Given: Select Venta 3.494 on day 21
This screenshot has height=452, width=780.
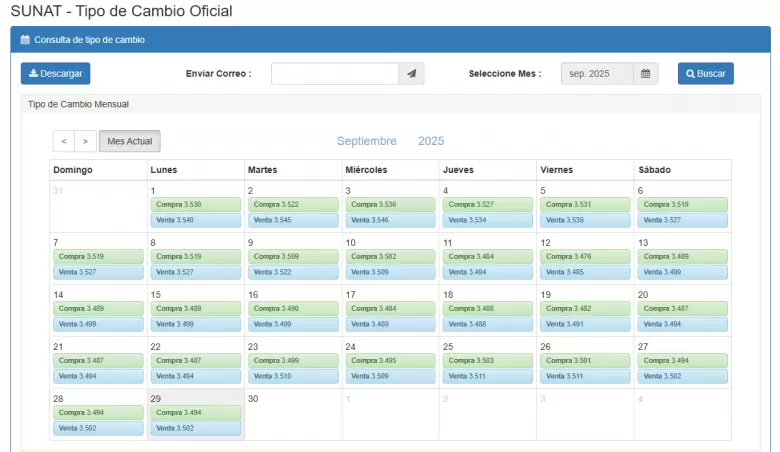Looking at the screenshot, I should click(98, 376).
